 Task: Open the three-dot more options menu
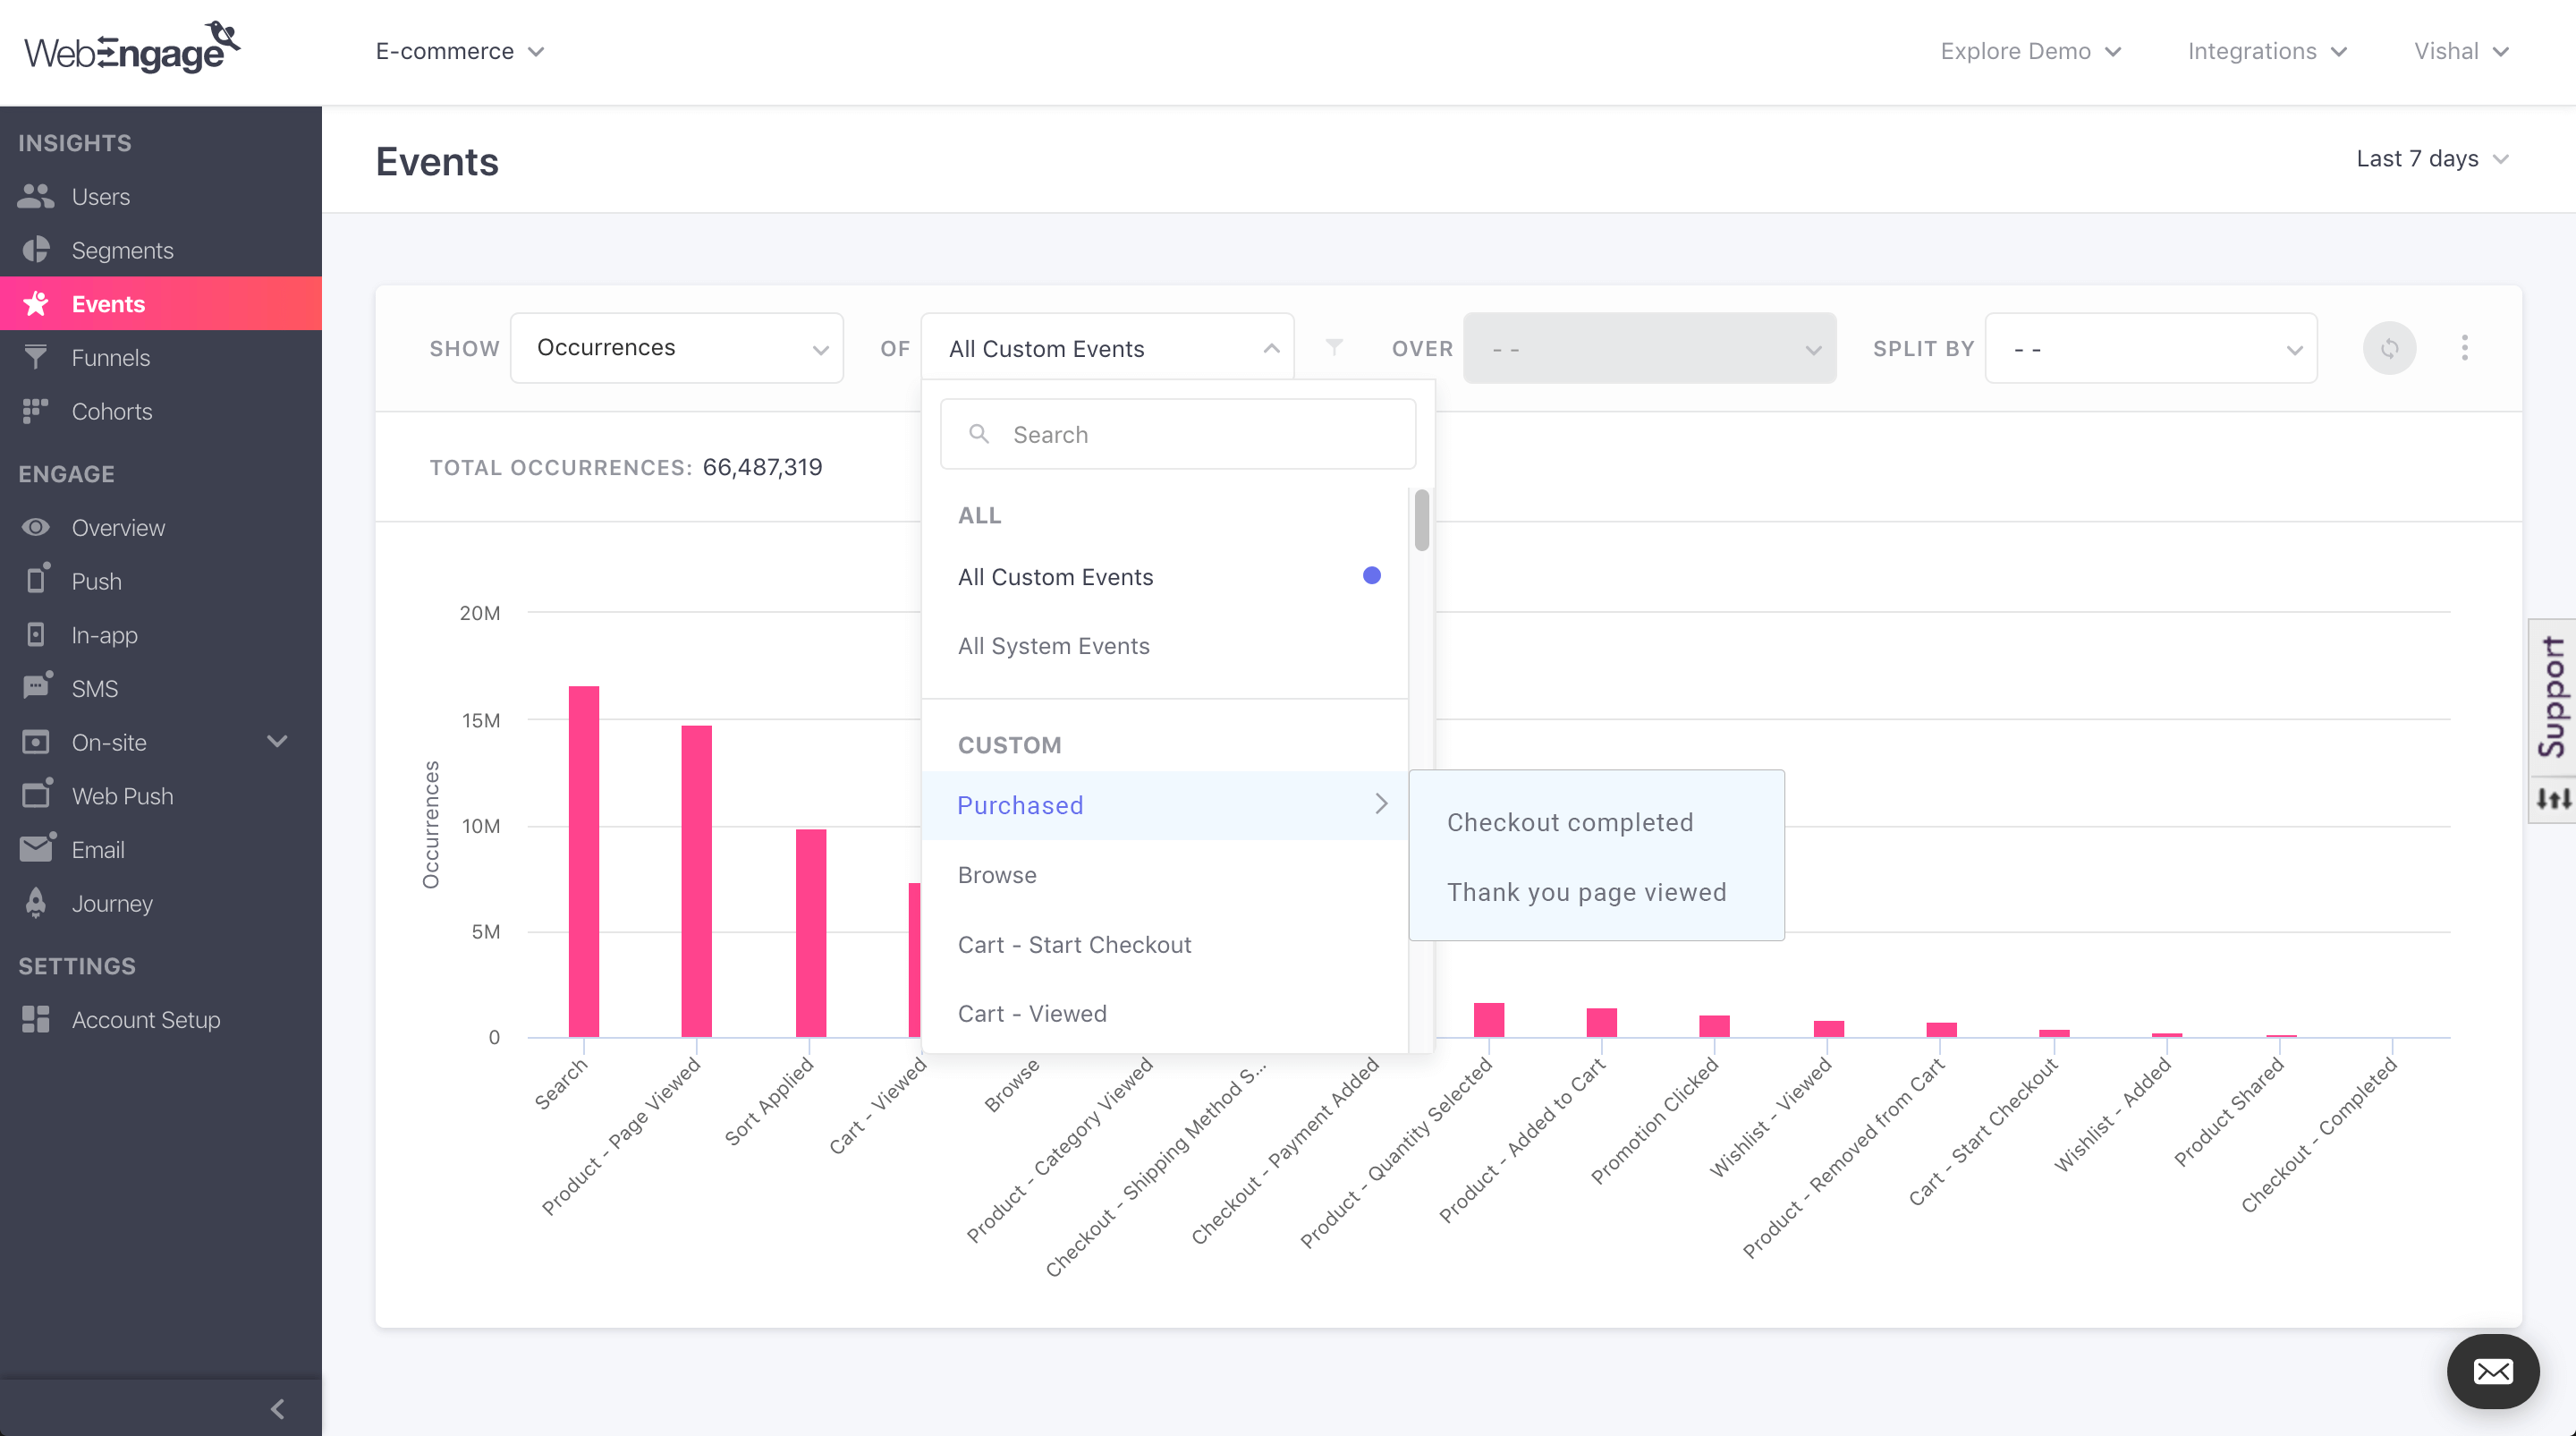click(x=2464, y=348)
